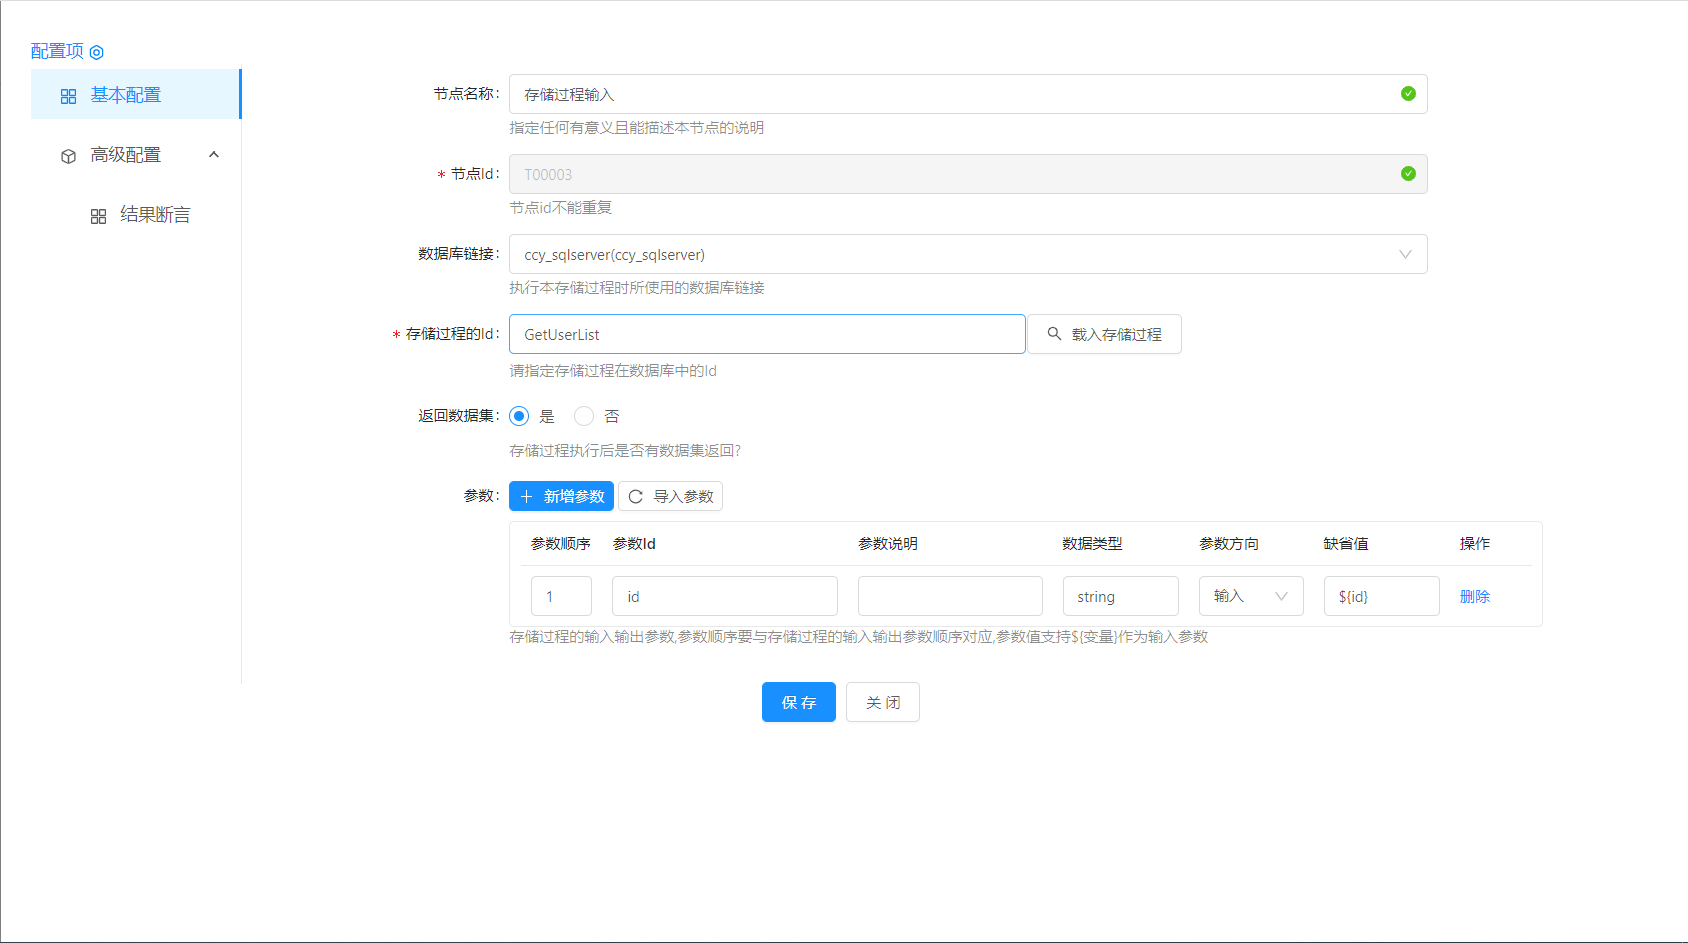1688x943 pixels.
Task: Collapse the 高级配置 menu section
Action: pos(213,155)
